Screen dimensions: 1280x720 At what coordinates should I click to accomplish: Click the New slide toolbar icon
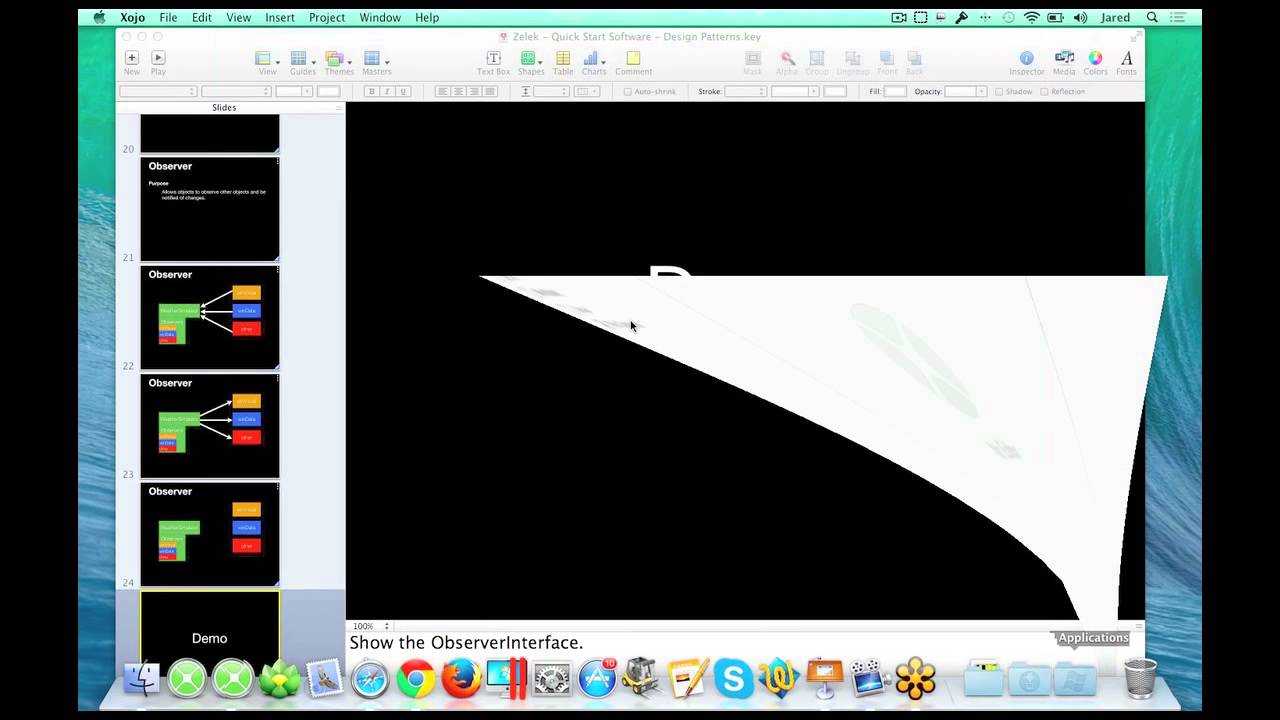click(x=131, y=58)
